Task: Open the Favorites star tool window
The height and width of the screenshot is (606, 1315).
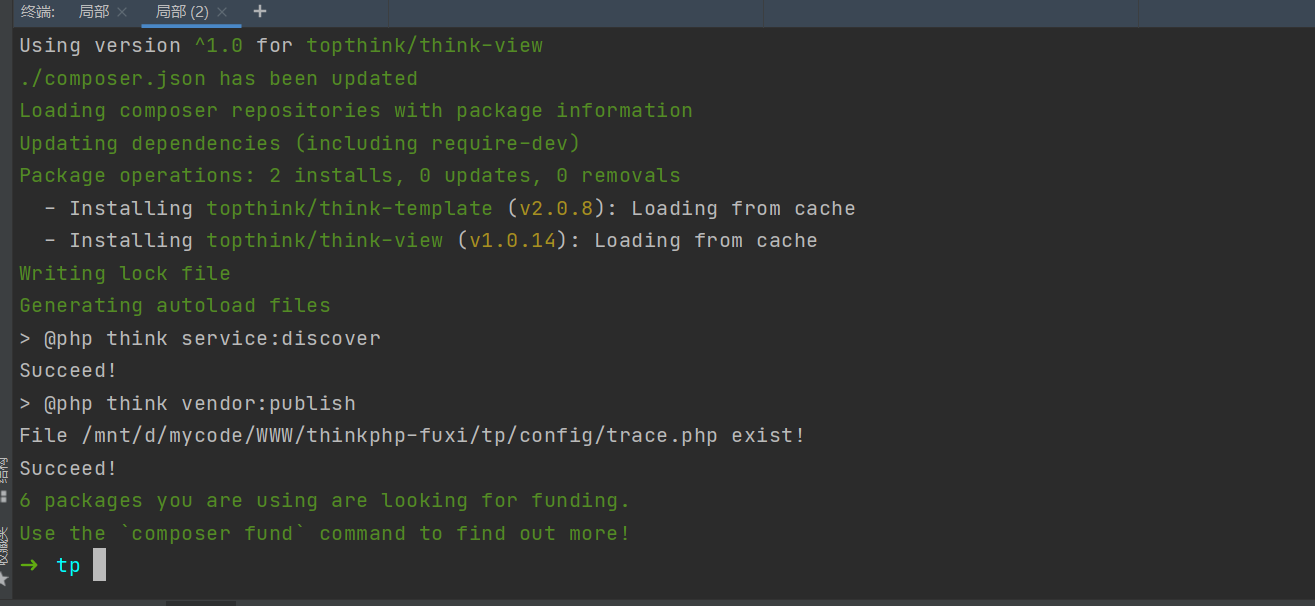Action: click(x=5, y=578)
